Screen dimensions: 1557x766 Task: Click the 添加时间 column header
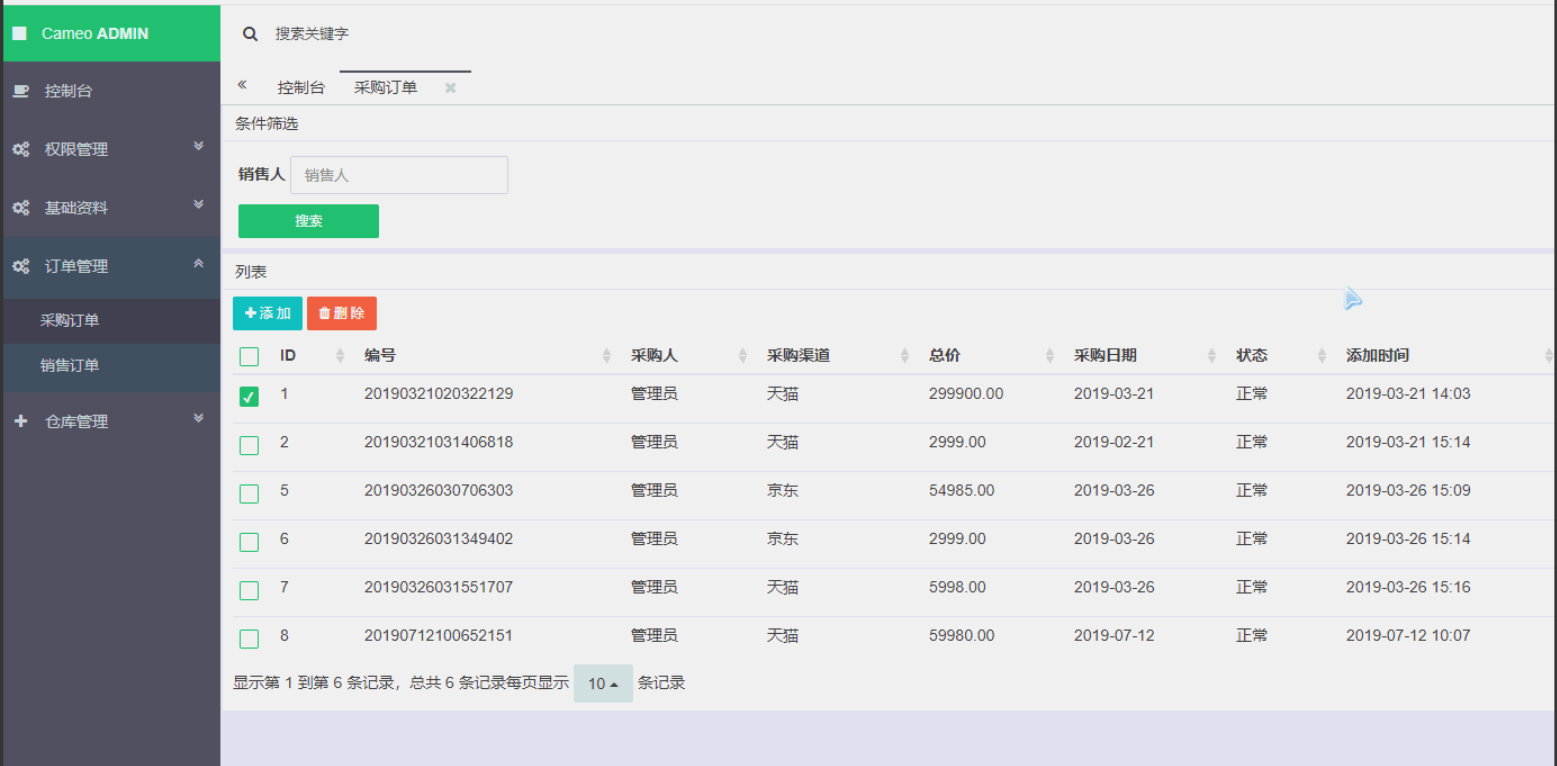[x=1377, y=356]
